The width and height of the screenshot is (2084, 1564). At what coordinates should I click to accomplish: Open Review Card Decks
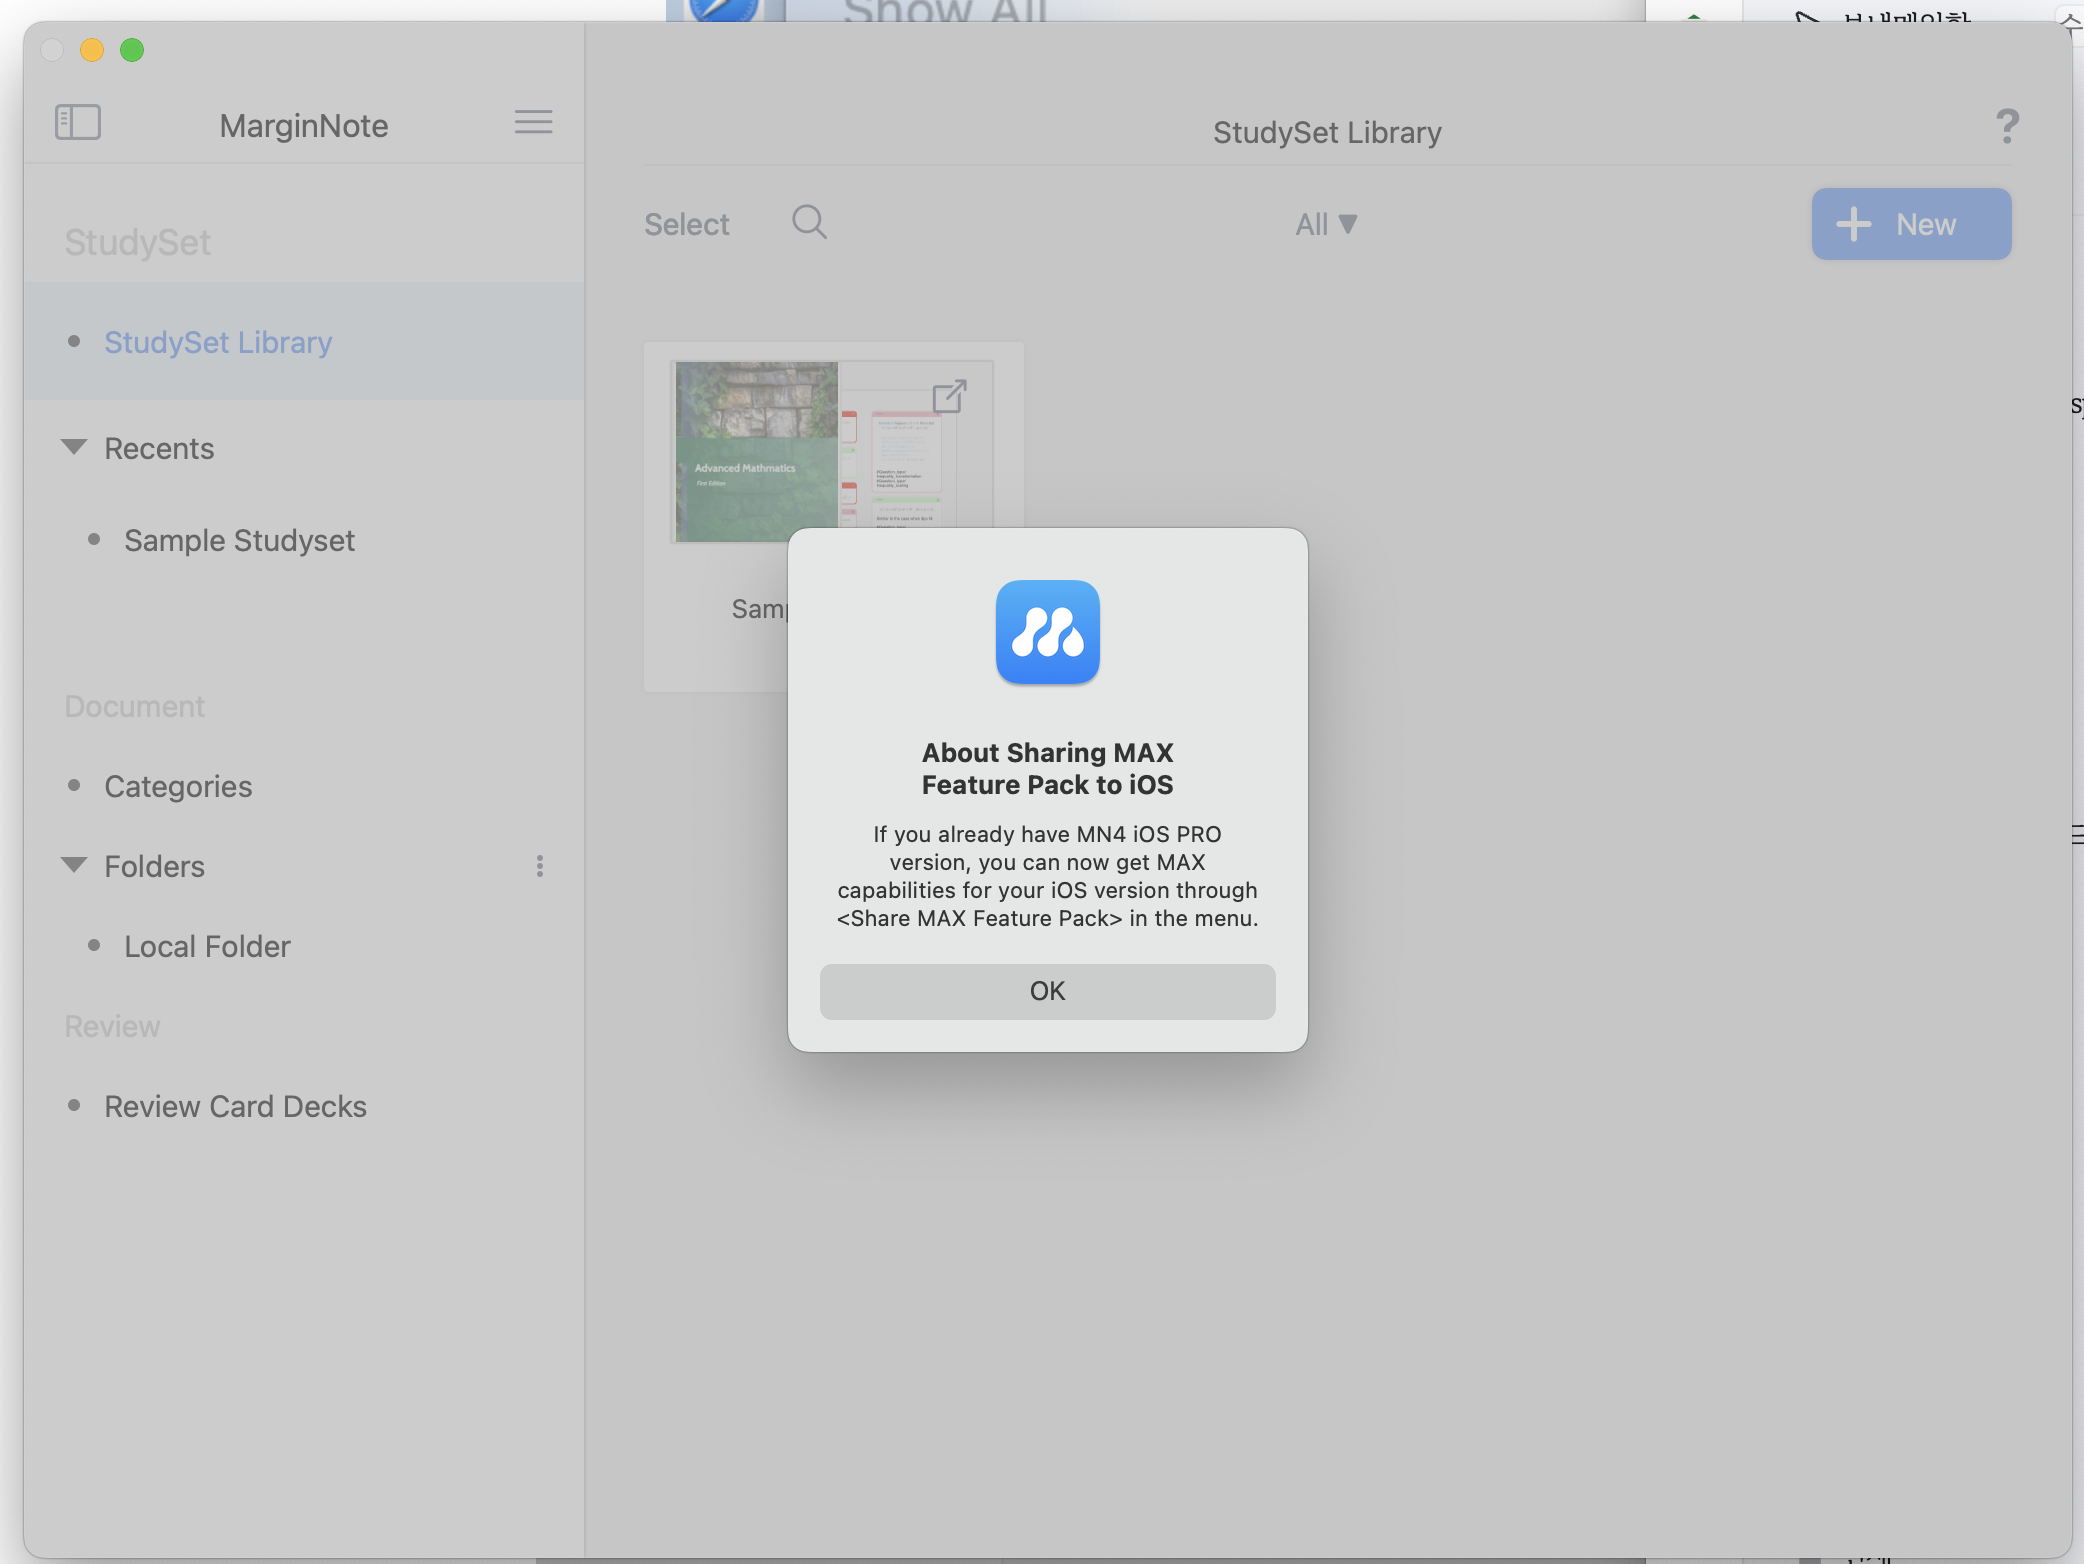coord(235,1107)
